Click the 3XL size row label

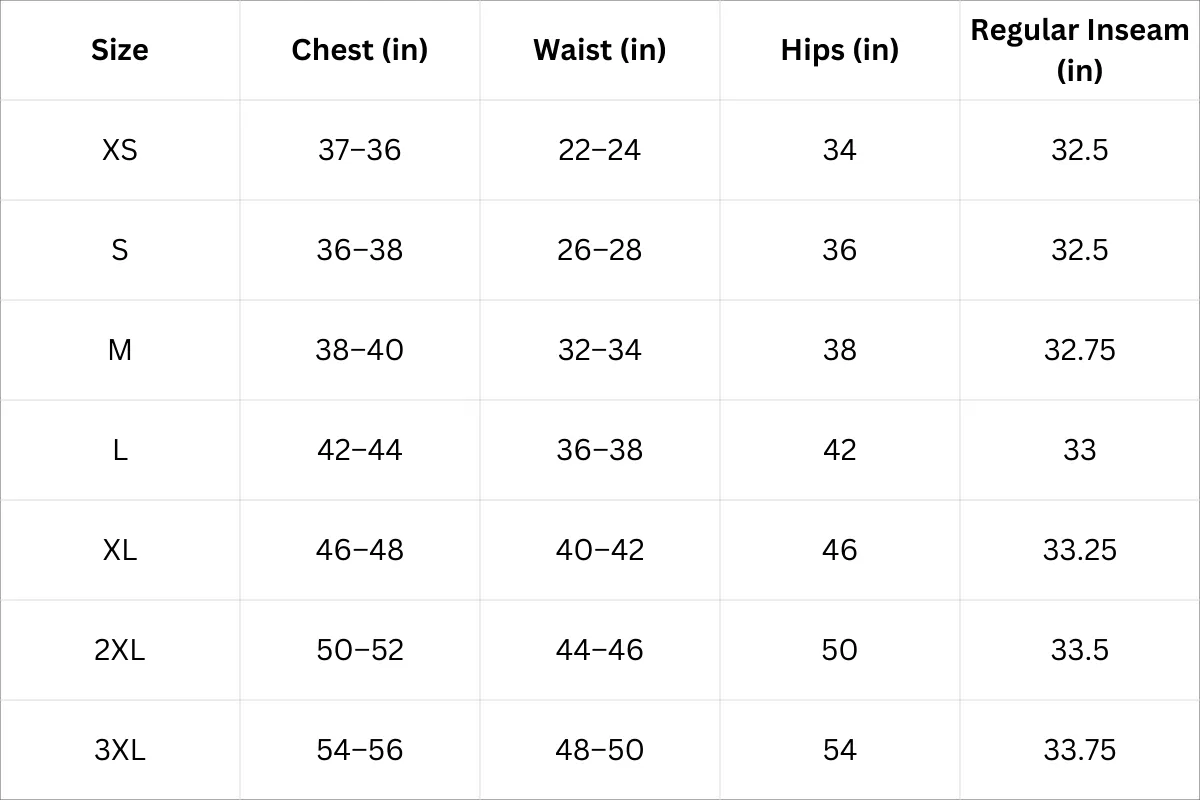pos(120,750)
